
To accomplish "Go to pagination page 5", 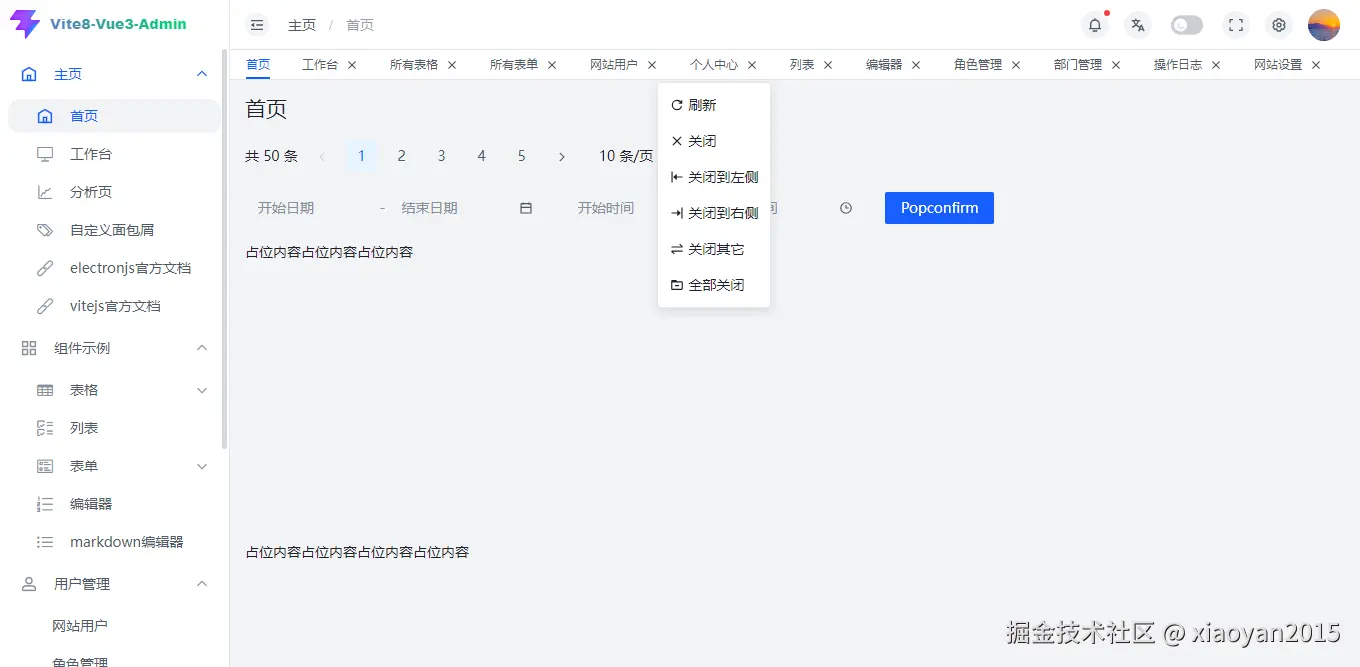I will (x=521, y=156).
